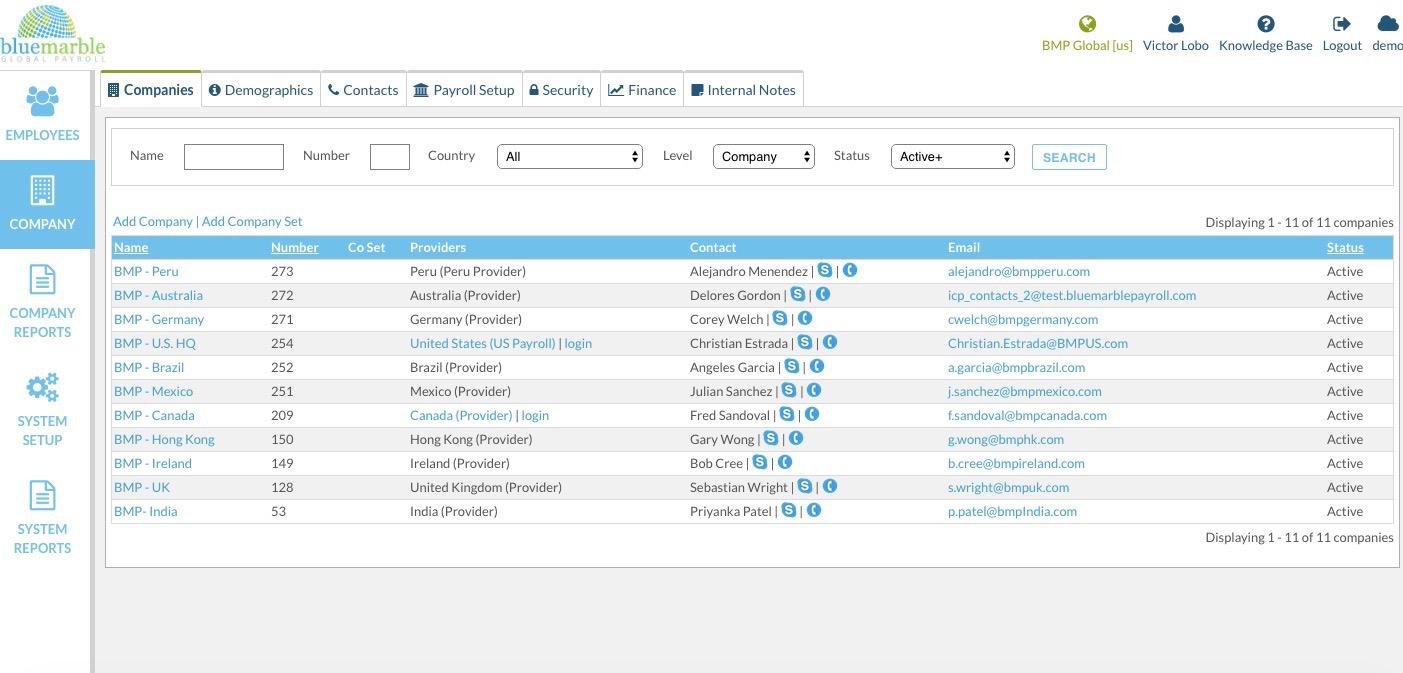1403x673 pixels.
Task: Sort table by Number column header
Action: click(x=295, y=247)
